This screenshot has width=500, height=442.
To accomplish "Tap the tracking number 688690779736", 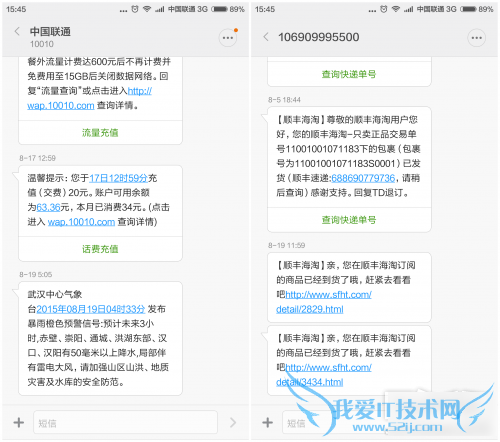I will click(363, 178).
